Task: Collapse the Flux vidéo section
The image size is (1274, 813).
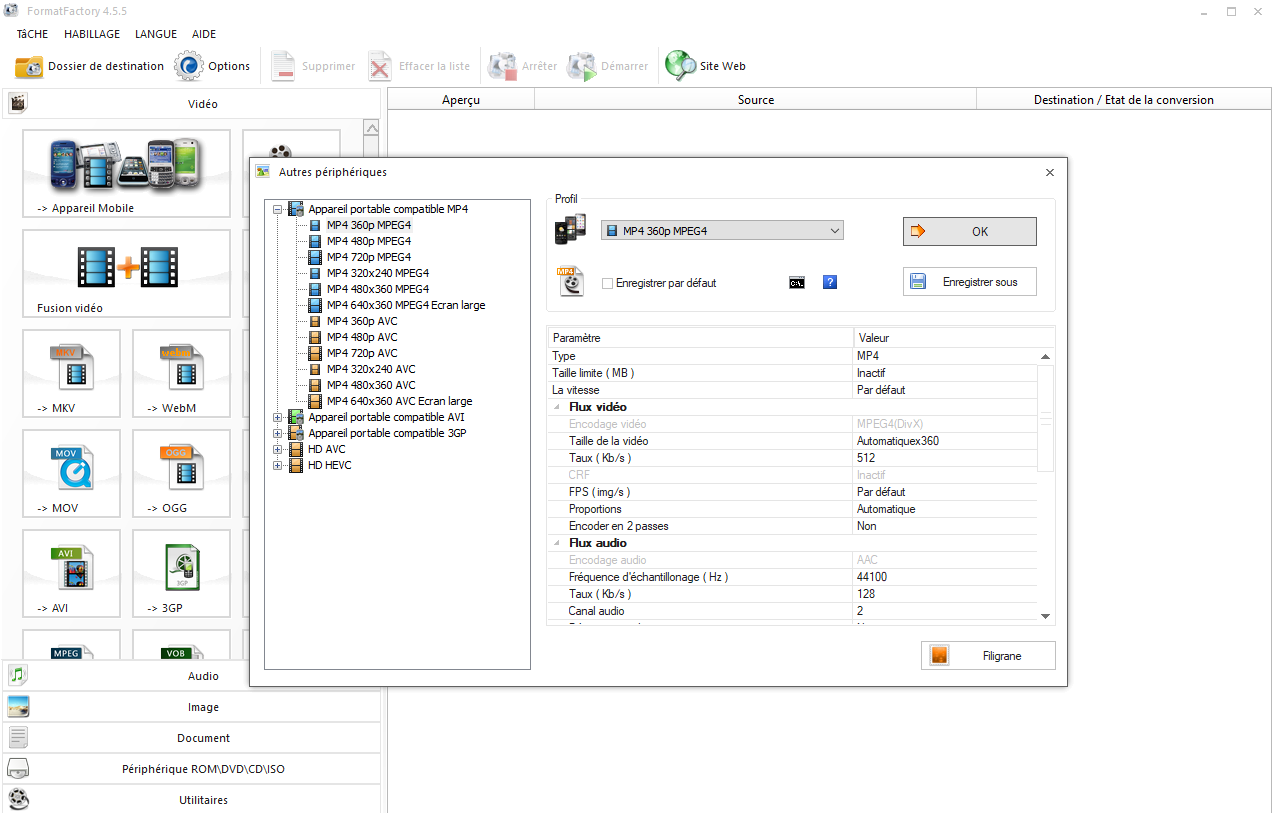Action: click(556, 406)
